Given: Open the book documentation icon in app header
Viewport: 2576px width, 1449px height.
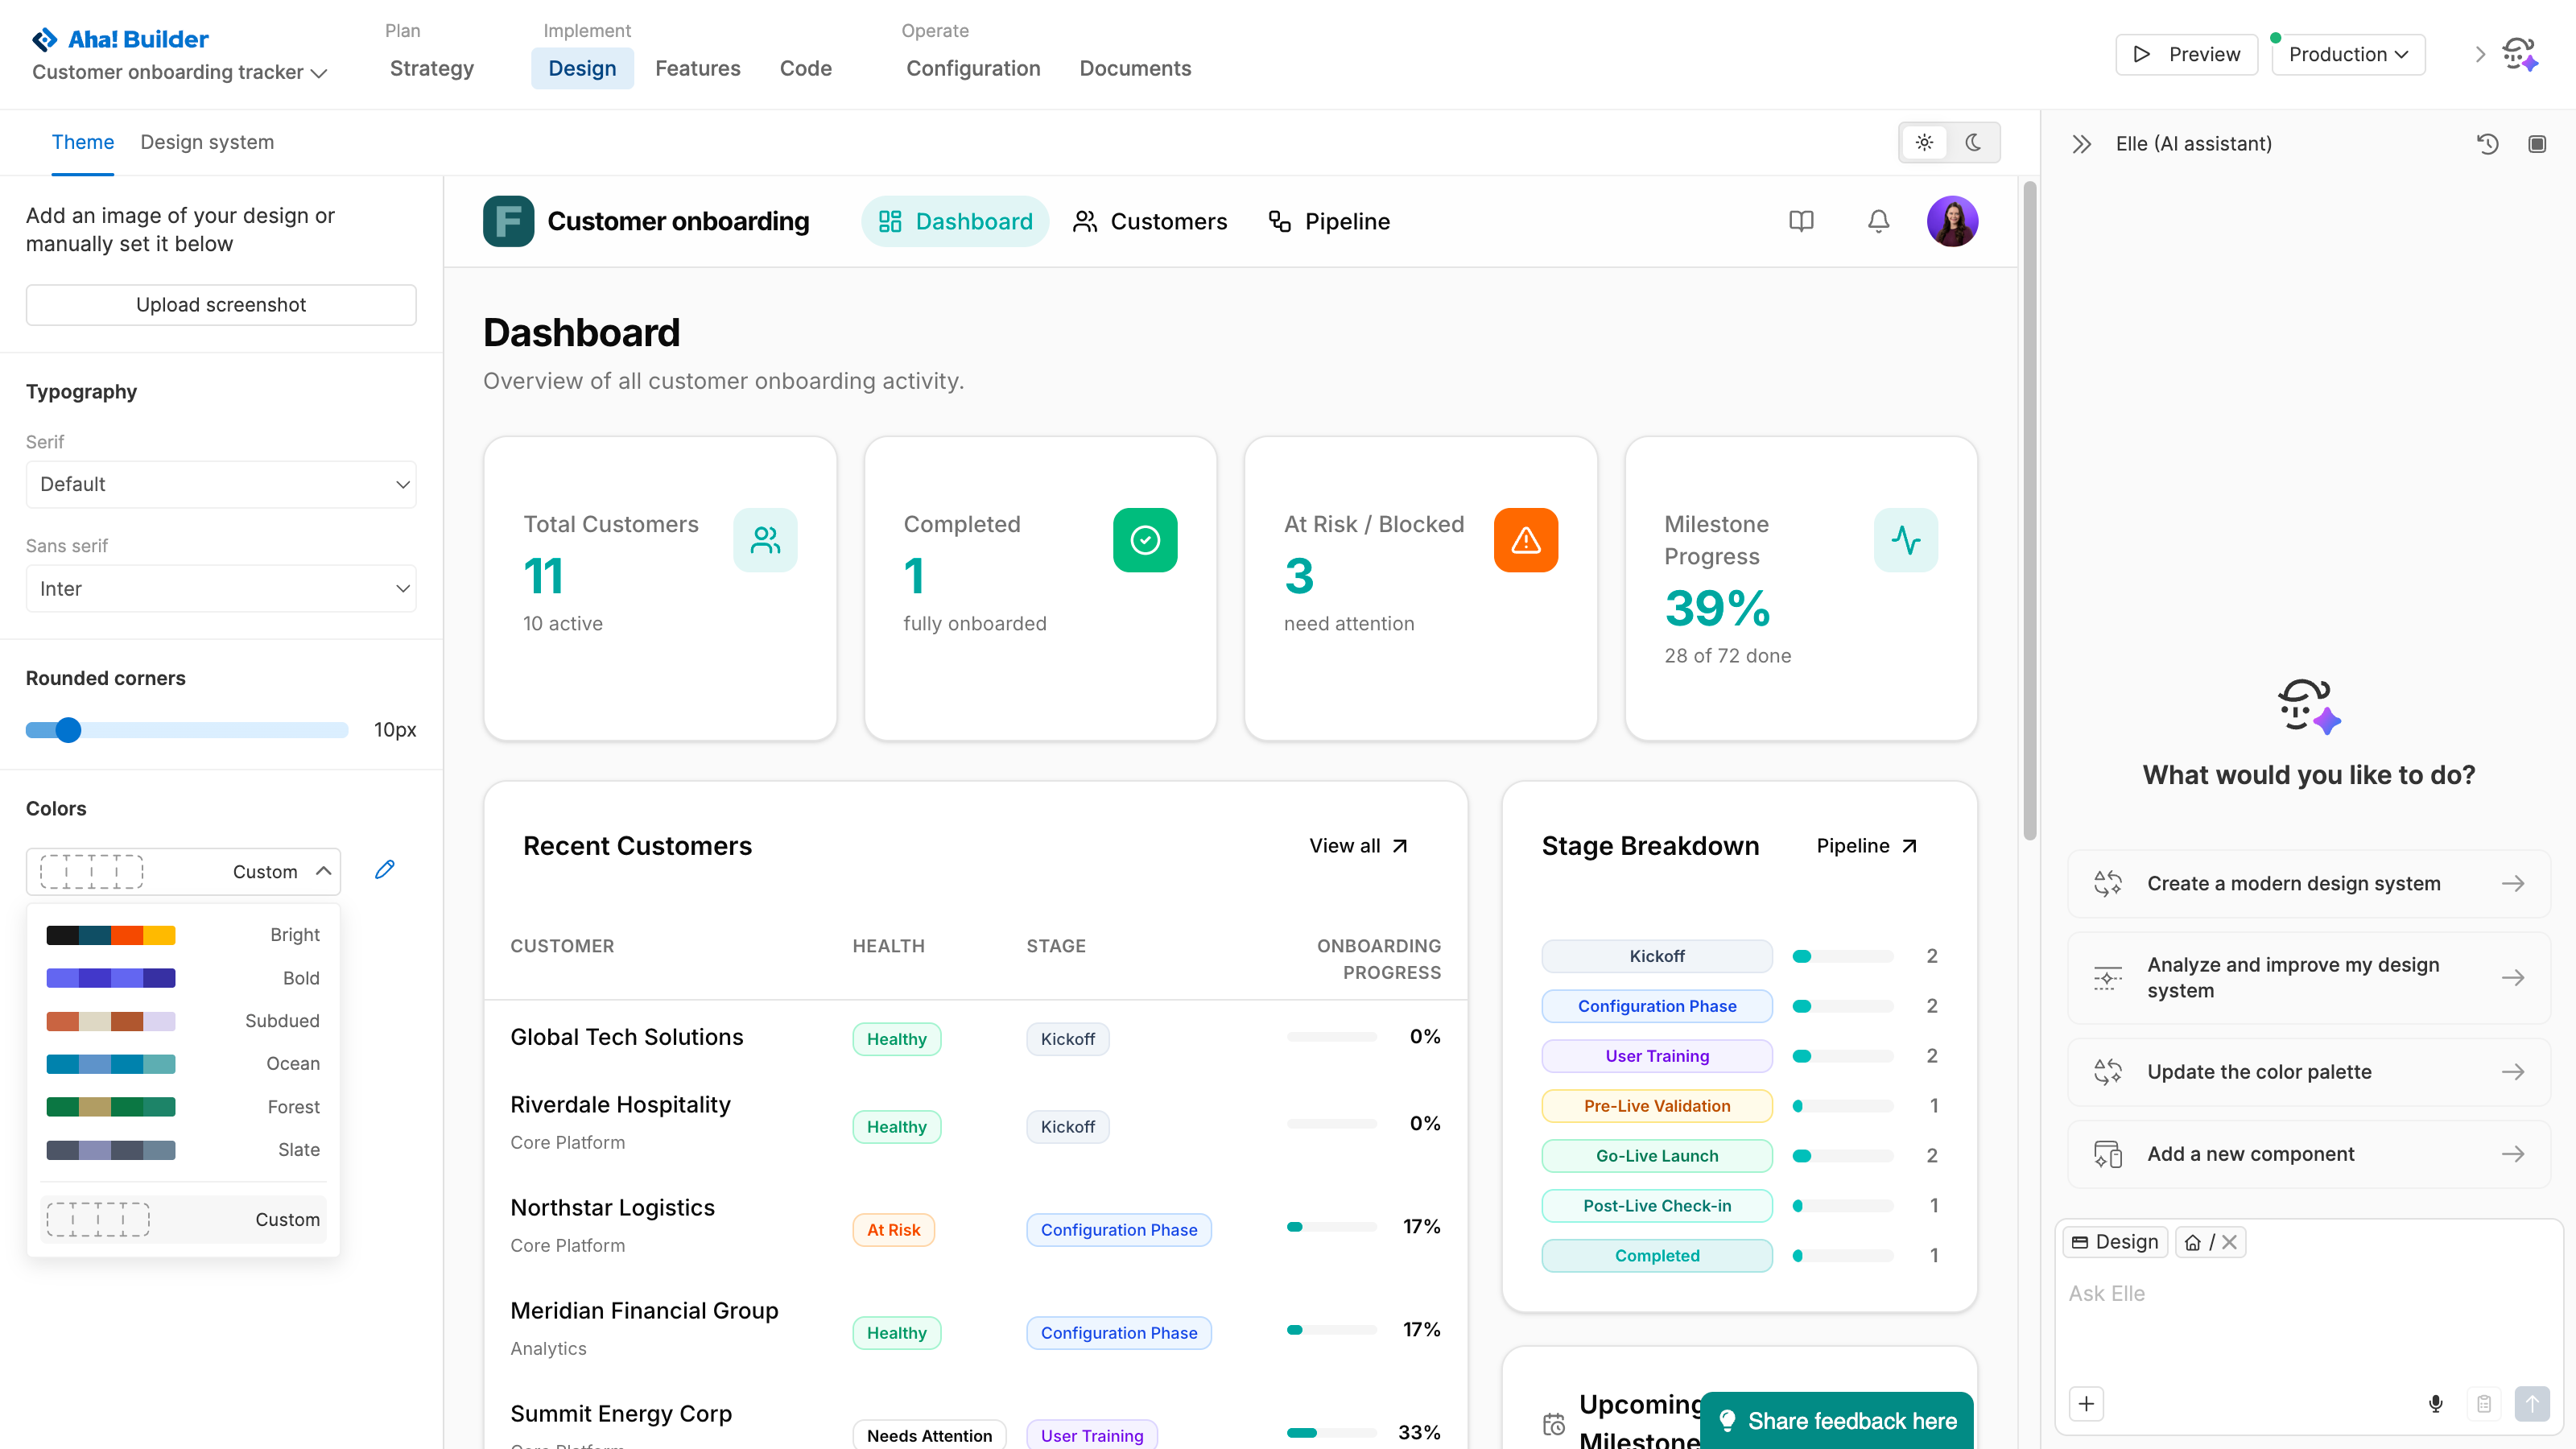Looking at the screenshot, I should coord(1801,221).
